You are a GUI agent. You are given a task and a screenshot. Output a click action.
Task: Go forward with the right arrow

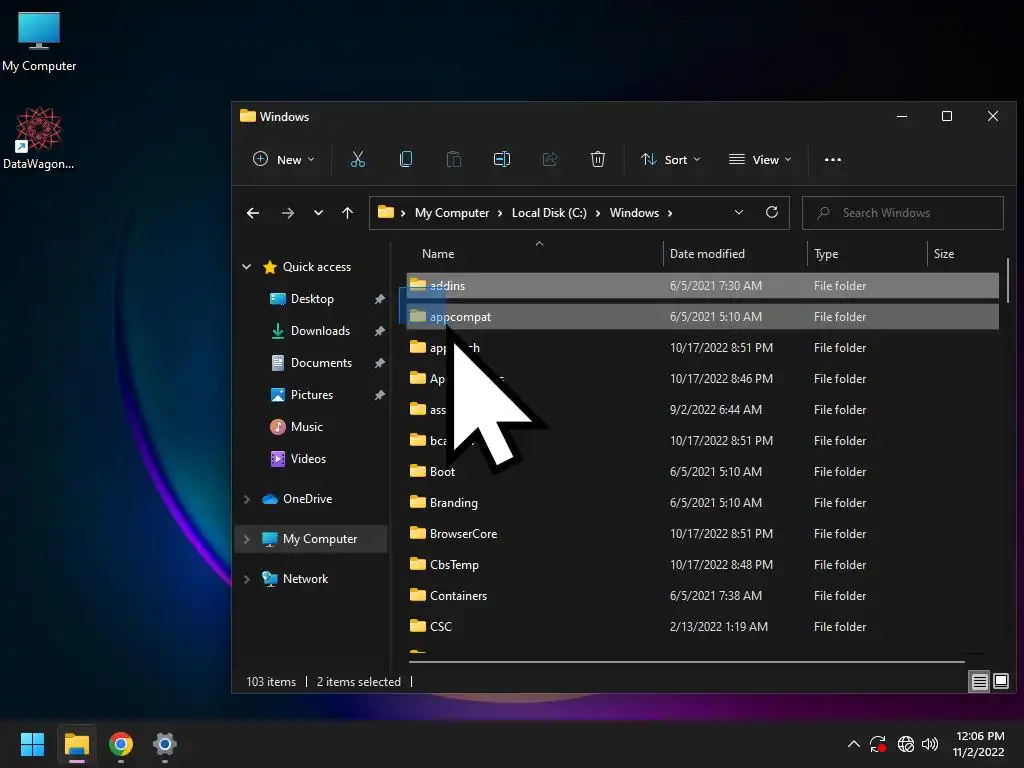[287, 213]
